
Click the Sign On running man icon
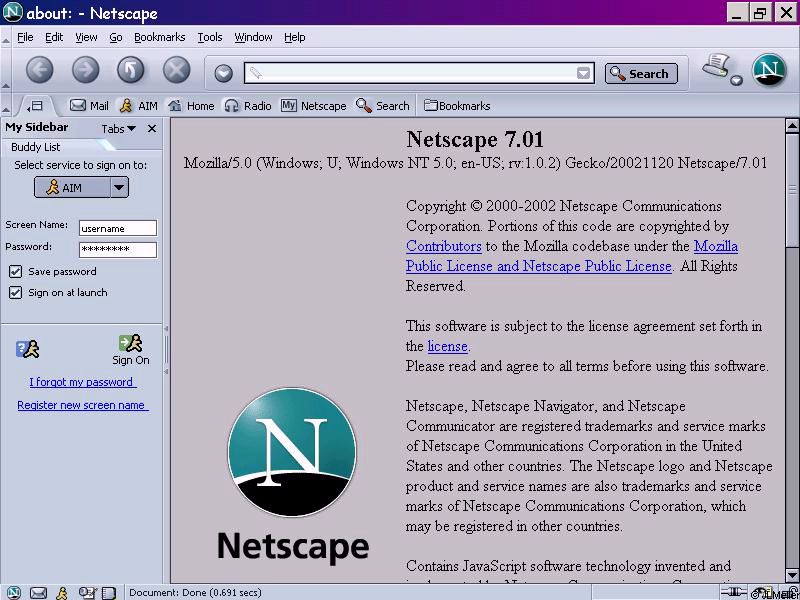(x=131, y=343)
